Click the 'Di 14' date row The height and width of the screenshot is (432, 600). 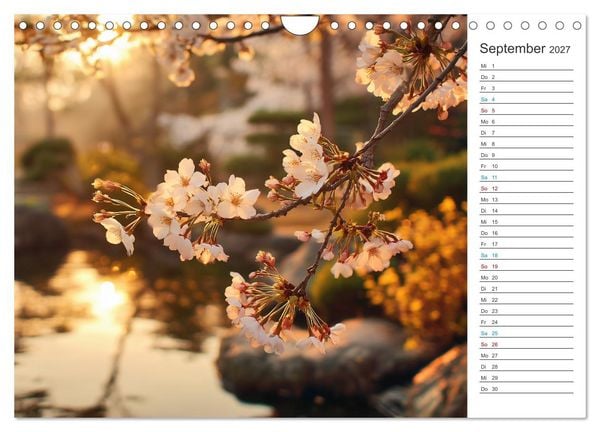point(527,210)
